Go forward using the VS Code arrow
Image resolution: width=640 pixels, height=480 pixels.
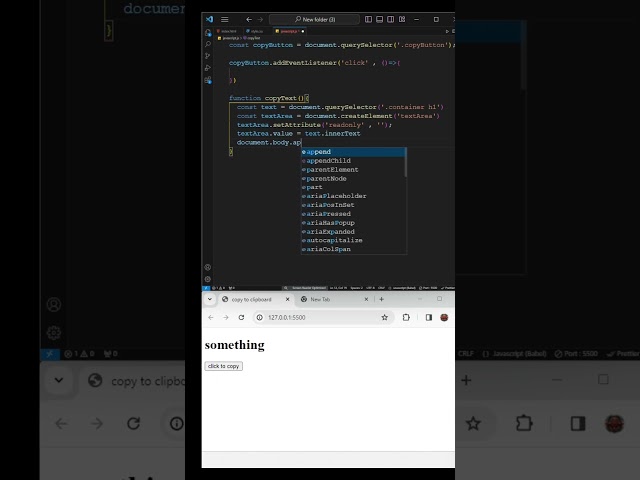(260, 19)
